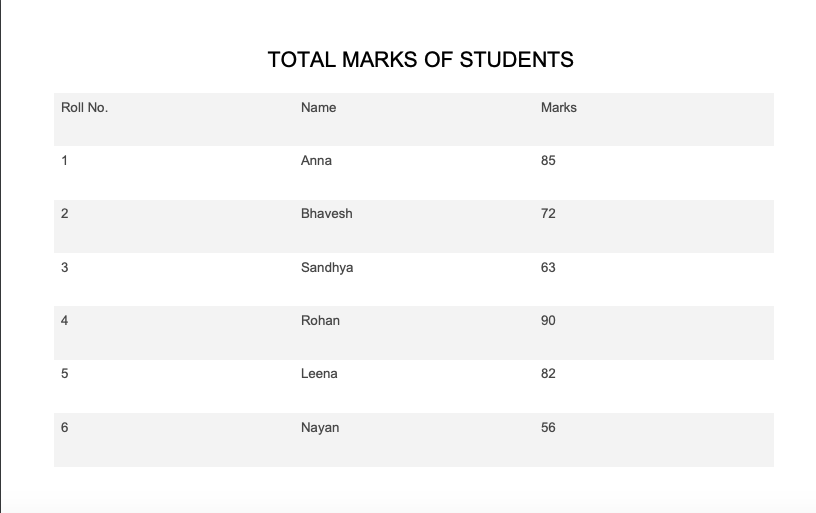Viewport: 816px width, 513px height.
Task: Select the Name column header
Action: [318, 108]
